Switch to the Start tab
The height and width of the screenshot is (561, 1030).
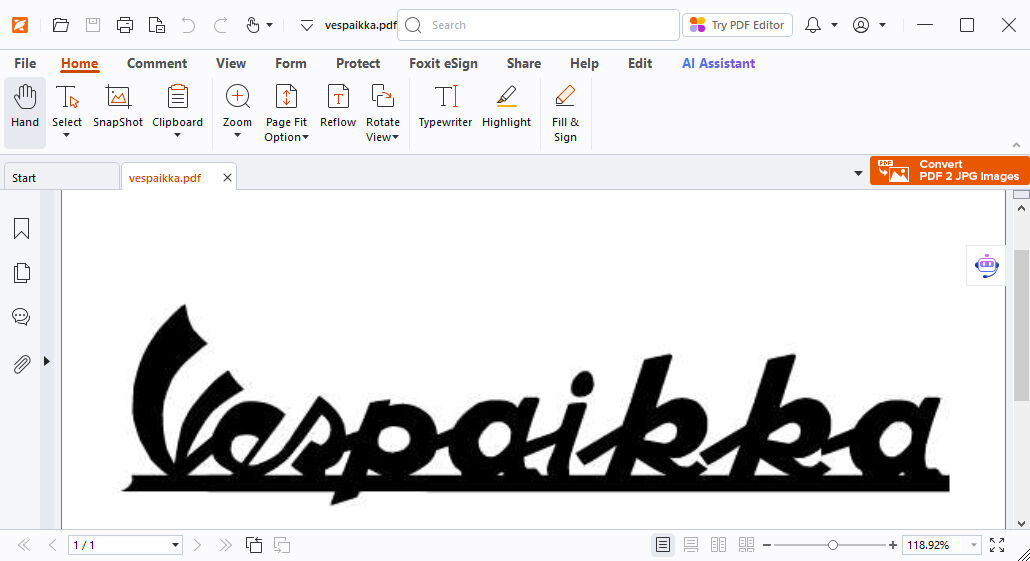click(61, 177)
